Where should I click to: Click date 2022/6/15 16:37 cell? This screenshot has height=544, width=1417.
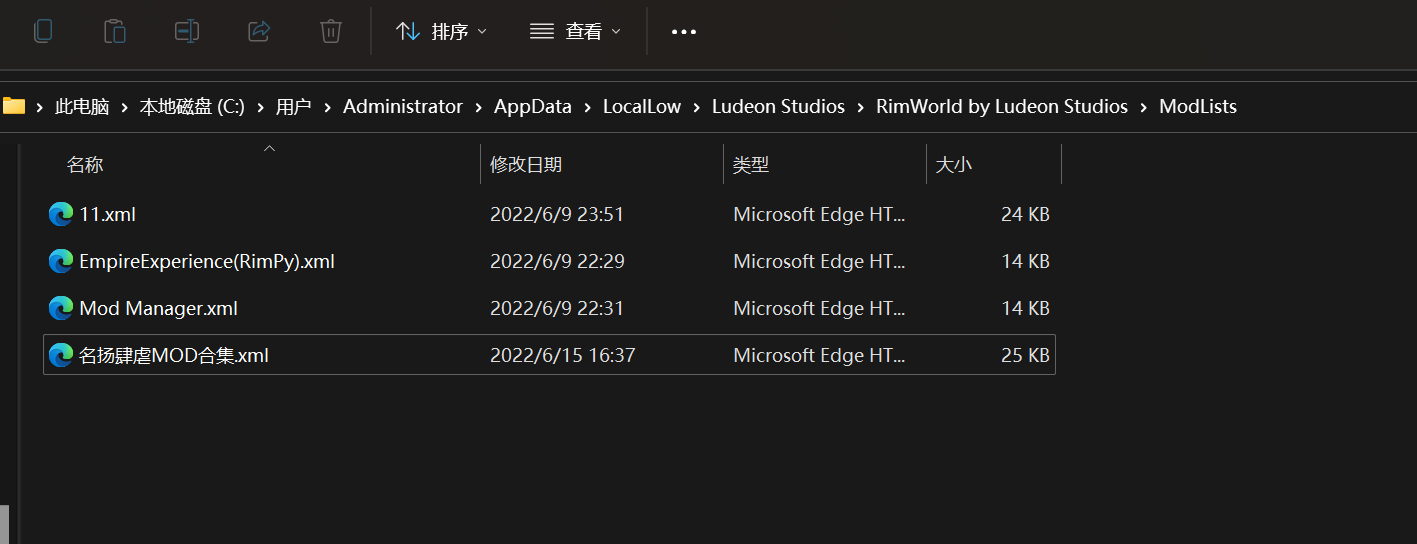pyautogui.click(x=563, y=355)
